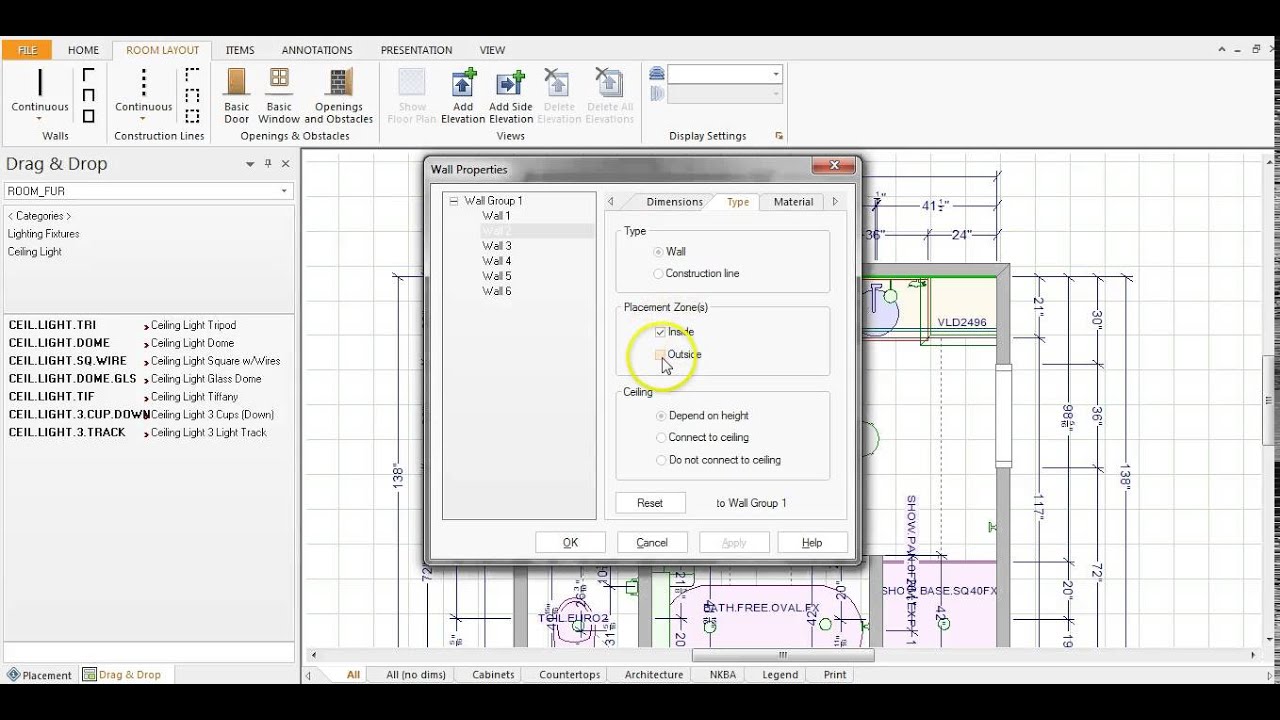Image resolution: width=1280 pixels, height=720 pixels.
Task: Select the Wall type radio button
Action: coord(658,252)
